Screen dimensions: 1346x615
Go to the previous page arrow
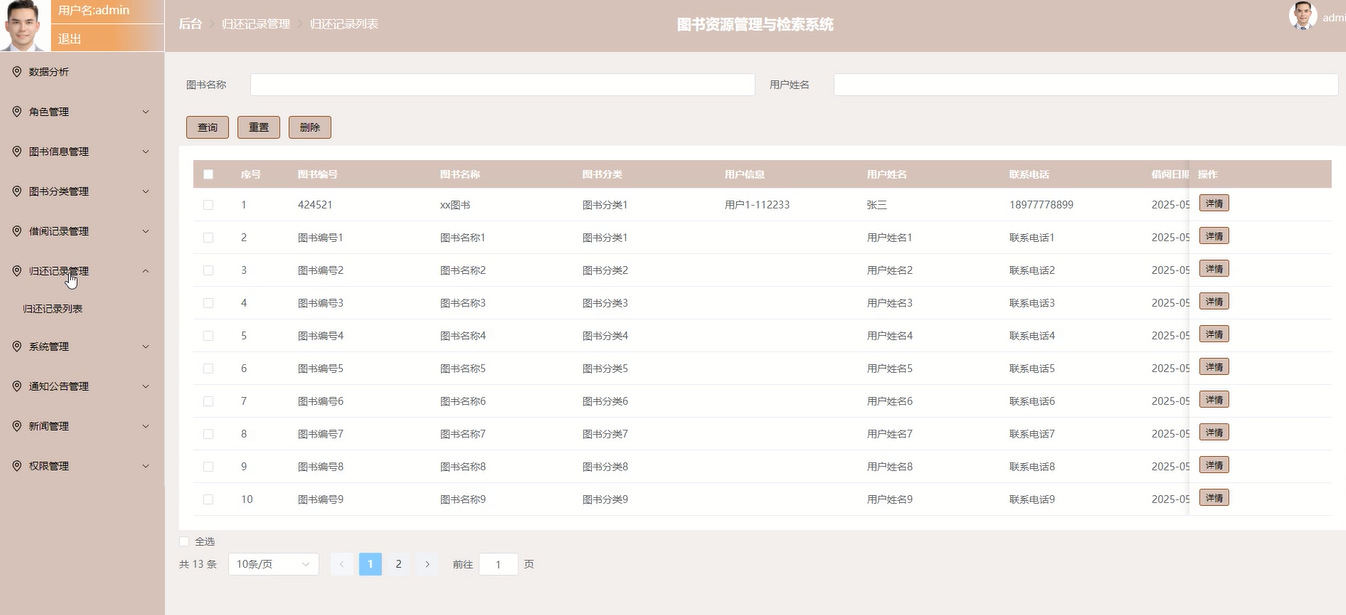(x=342, y=564)
